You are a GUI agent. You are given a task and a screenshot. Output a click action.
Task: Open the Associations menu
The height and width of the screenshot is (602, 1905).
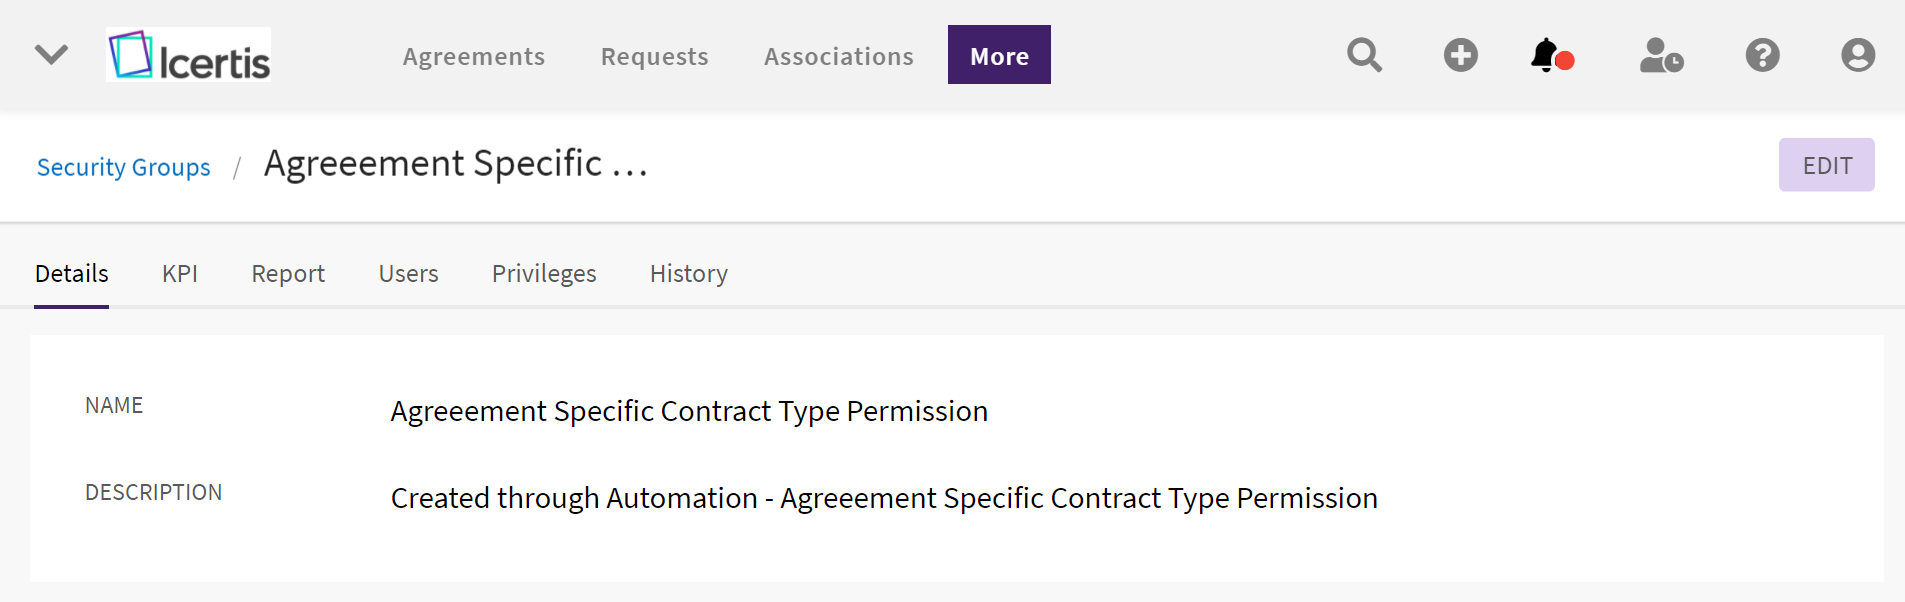838,57
